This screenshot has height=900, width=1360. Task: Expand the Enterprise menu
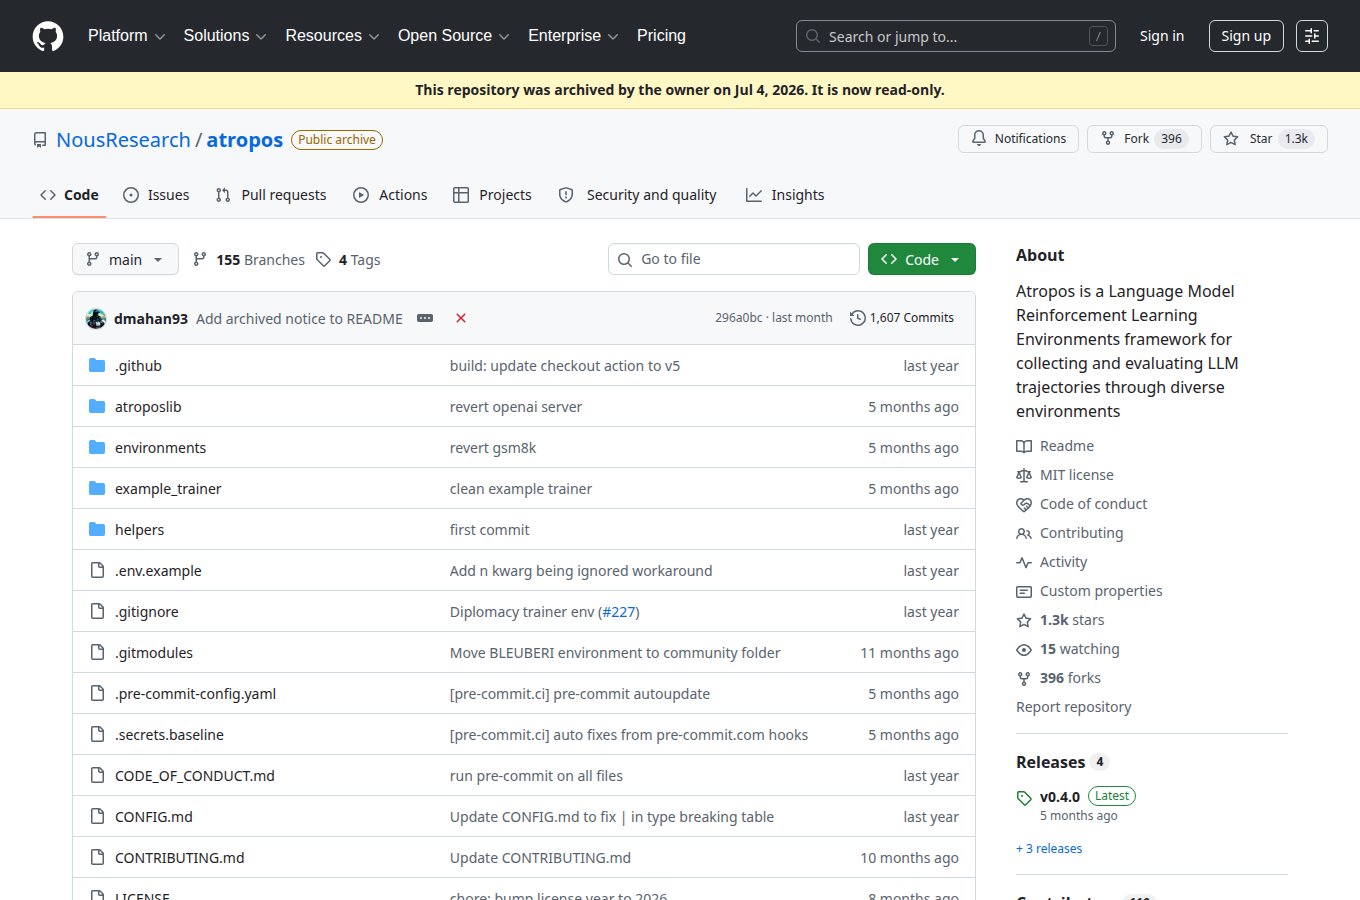573,36
